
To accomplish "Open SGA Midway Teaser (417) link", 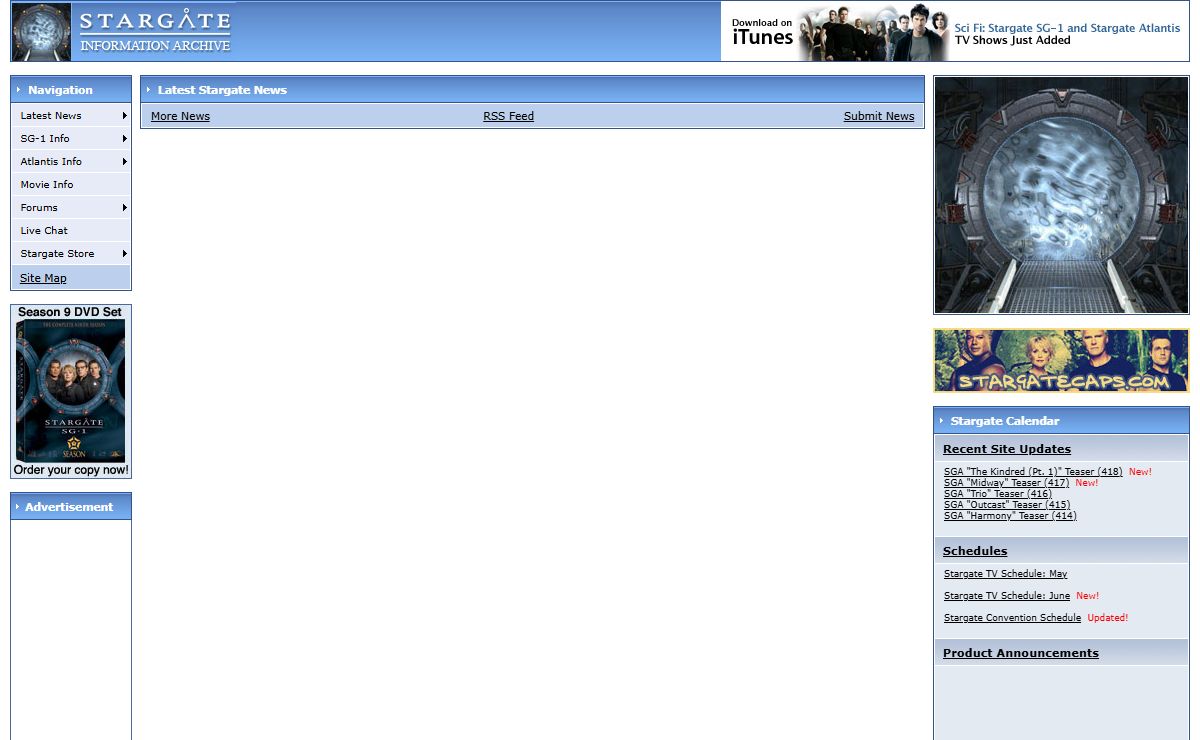I will (x=1006, y=483).
